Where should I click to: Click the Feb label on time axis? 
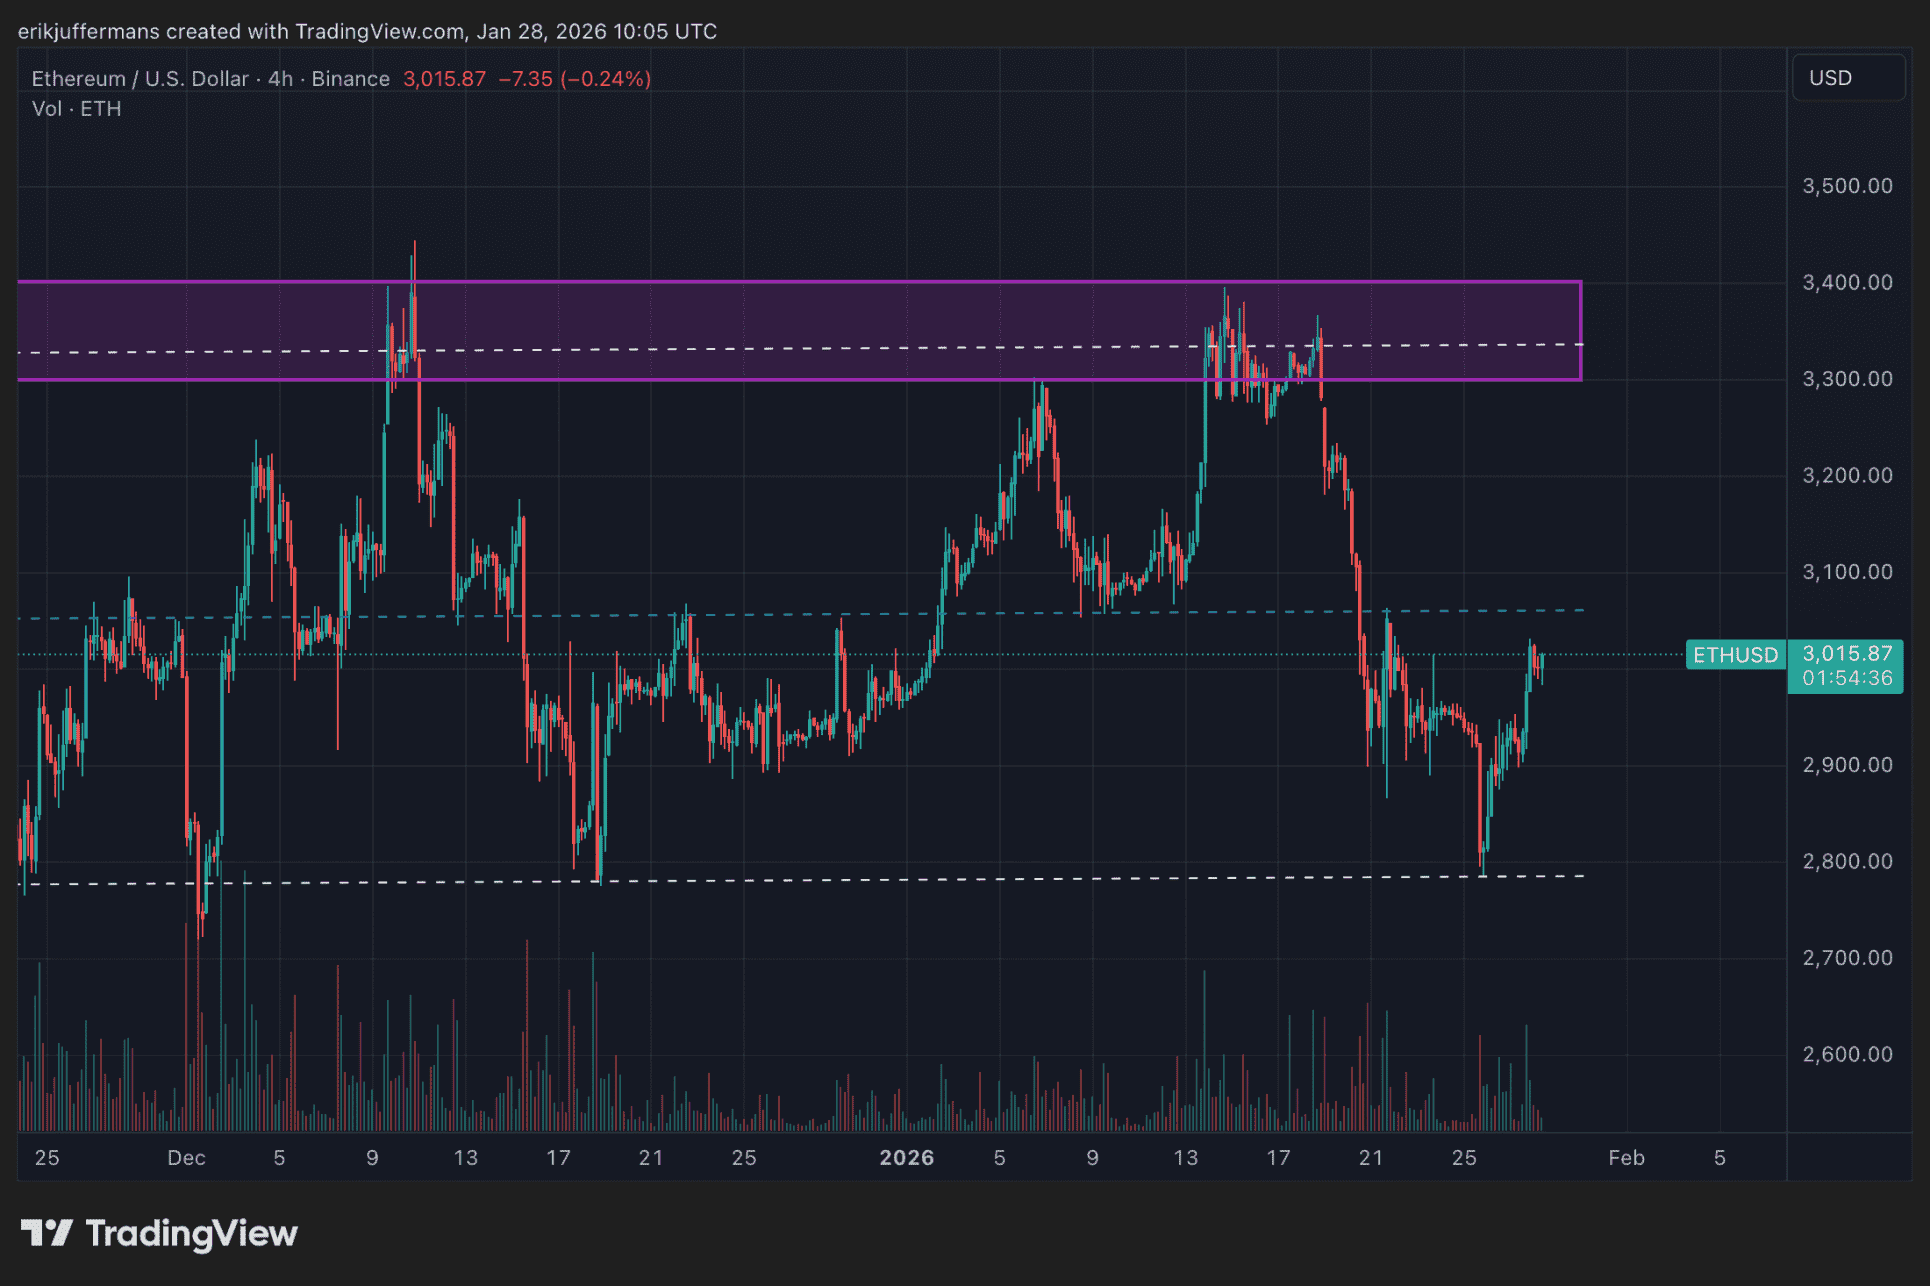pos(1626,1158)
